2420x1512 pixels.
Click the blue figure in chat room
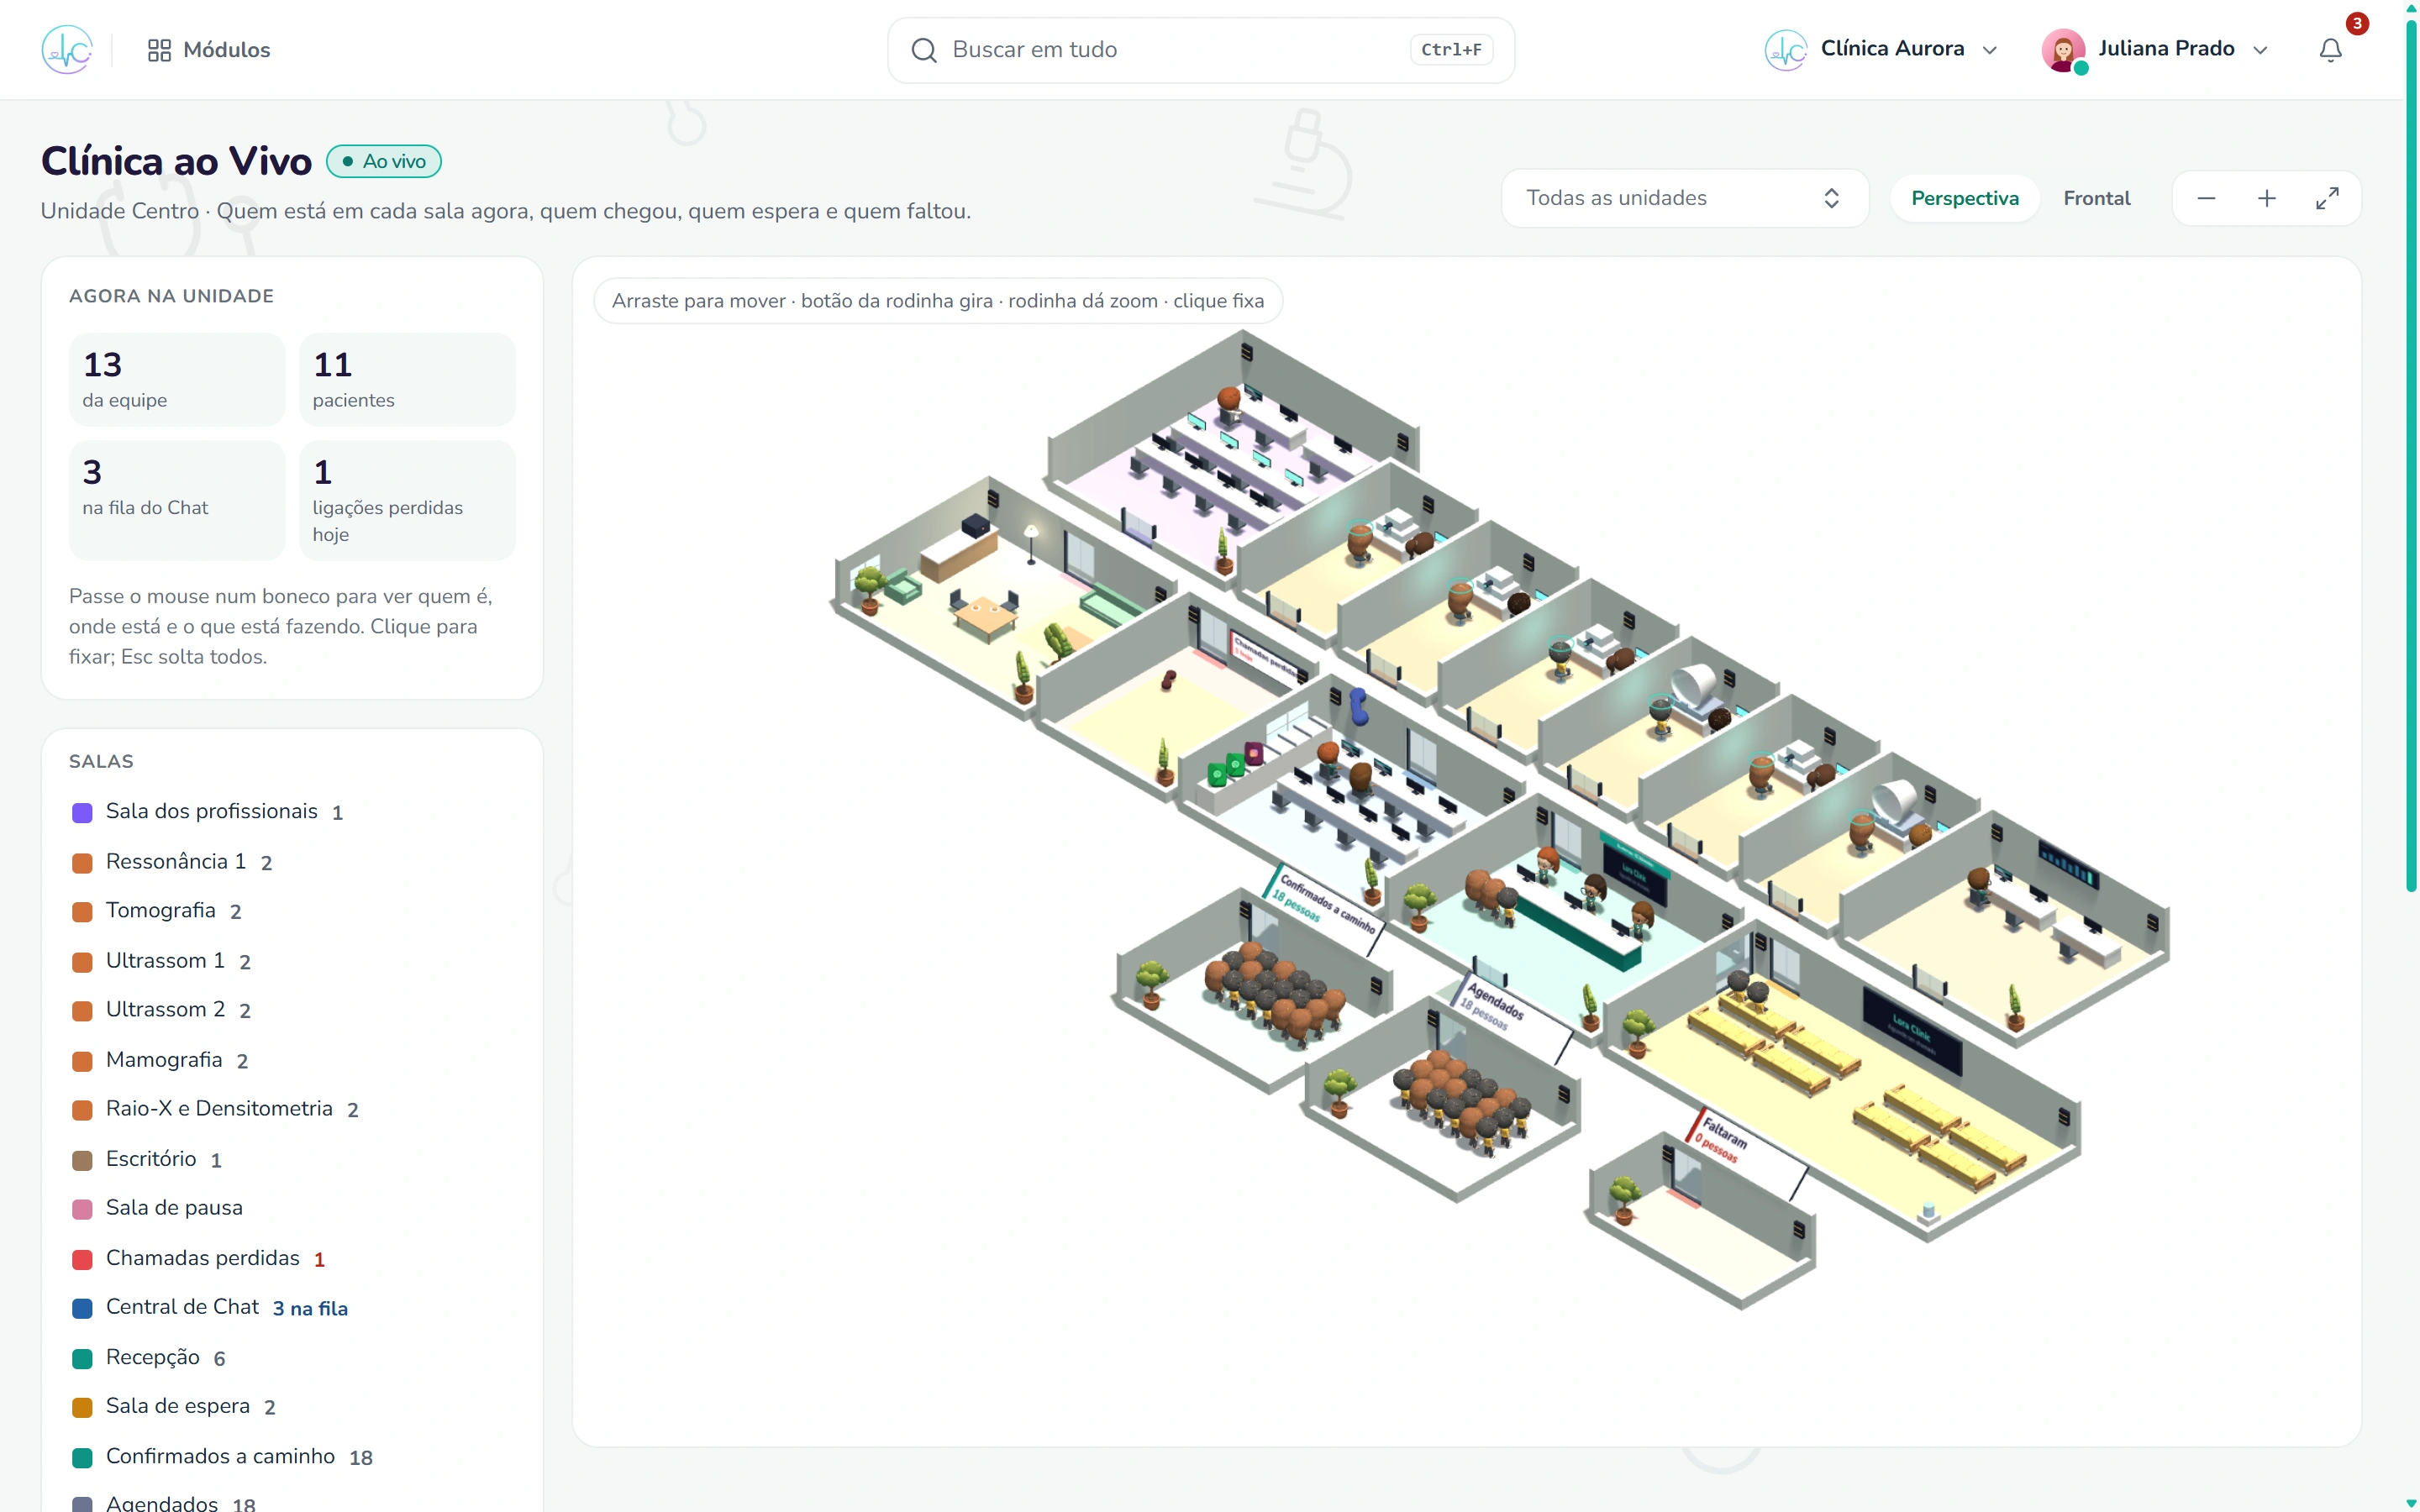coord(1358,706)
